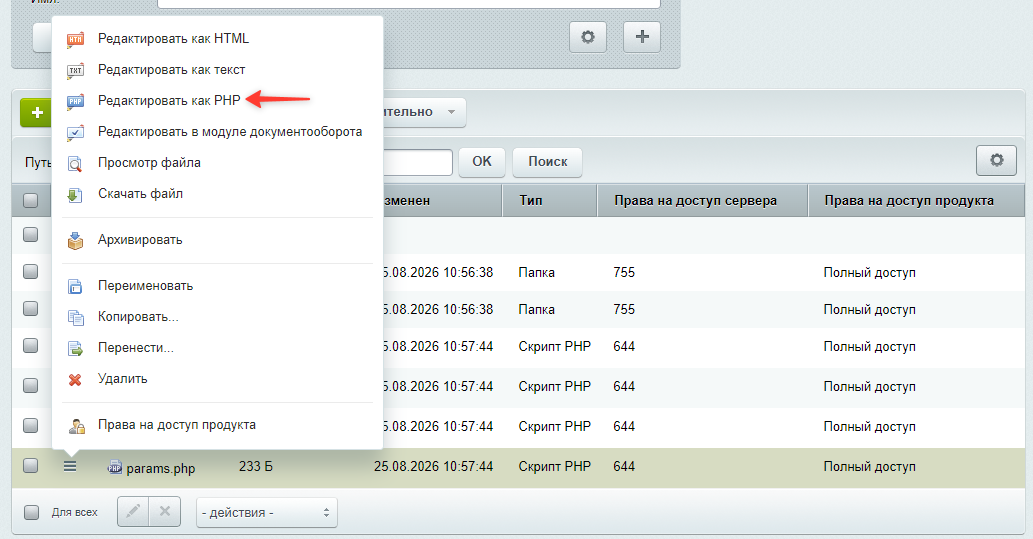
Task: Click the move file icon
Action: 76,349
